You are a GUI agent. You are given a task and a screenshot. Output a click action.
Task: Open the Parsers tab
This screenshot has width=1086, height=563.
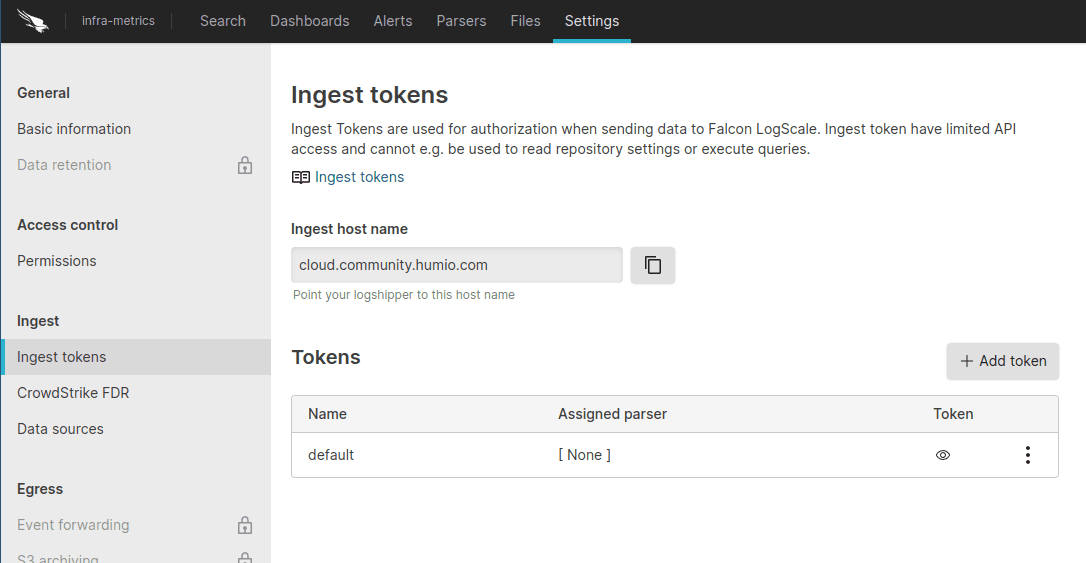pyautogui.click(x=461, y=21)
